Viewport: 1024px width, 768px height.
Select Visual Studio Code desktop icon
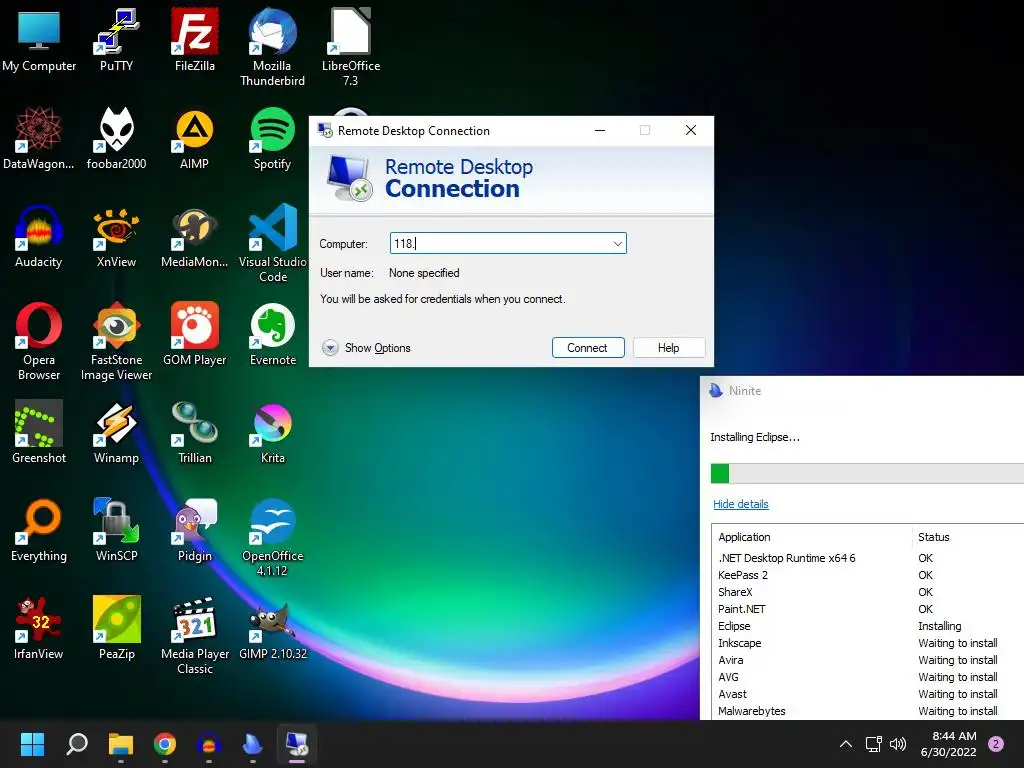(x=272, y=242)
